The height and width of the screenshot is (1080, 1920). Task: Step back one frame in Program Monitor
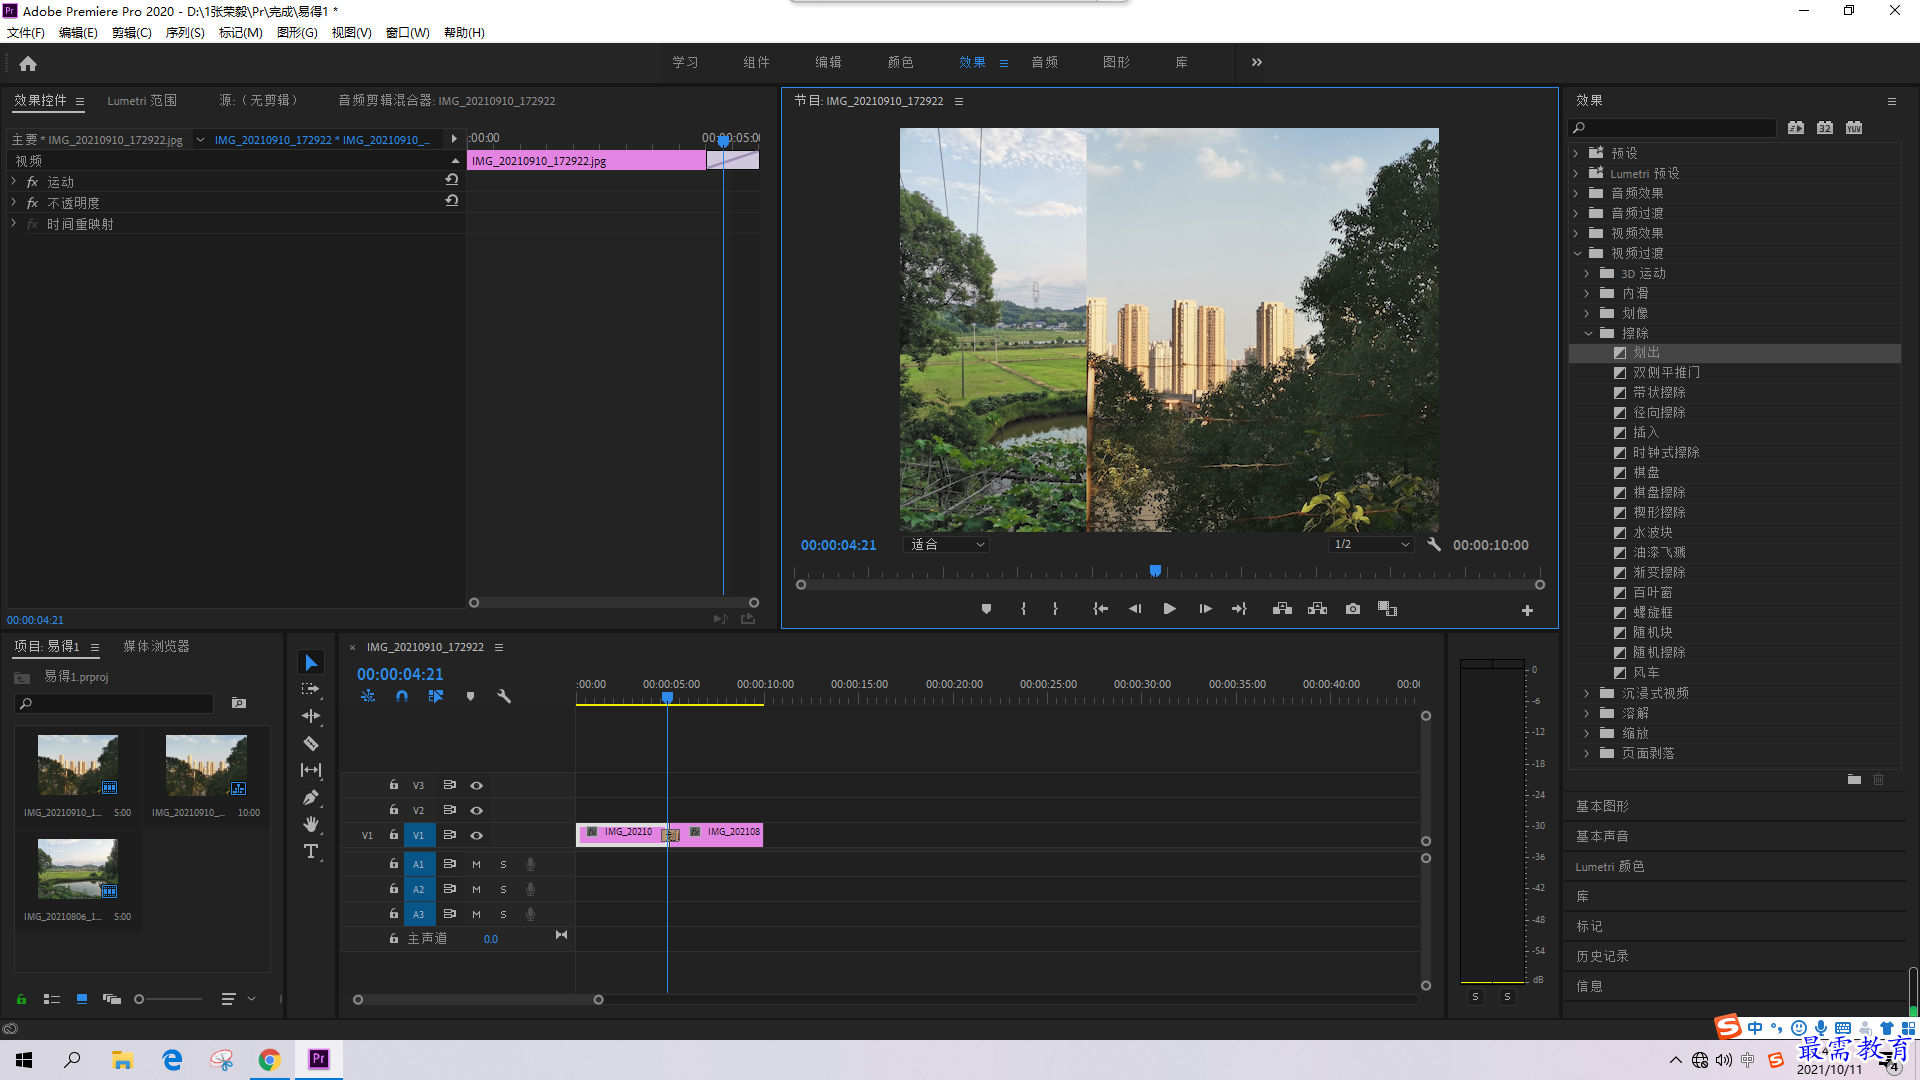tap(1135, 609)
